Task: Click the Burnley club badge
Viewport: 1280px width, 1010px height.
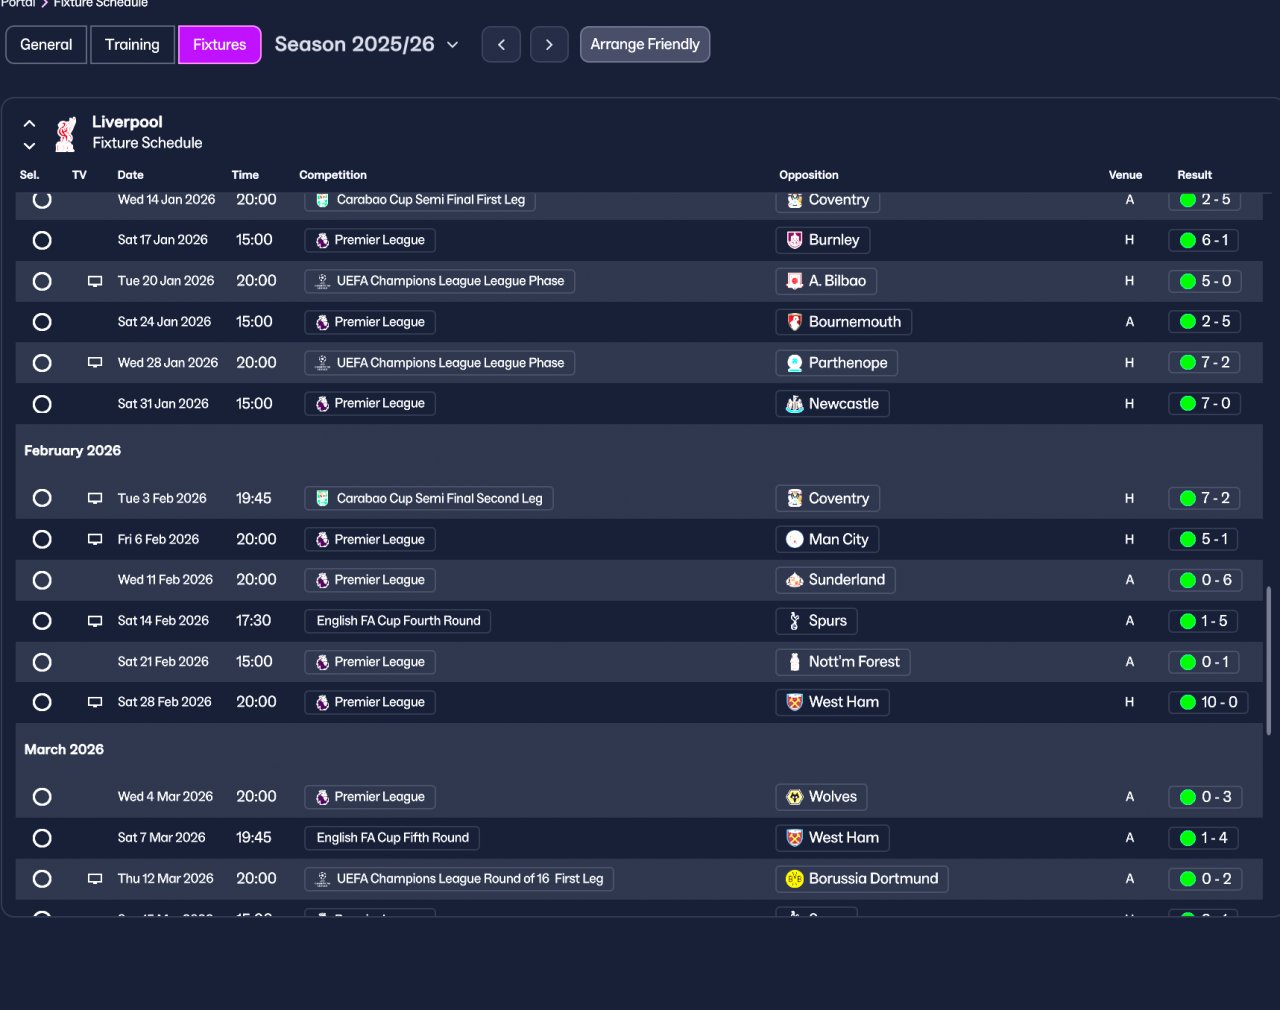Action: point(795,240)
